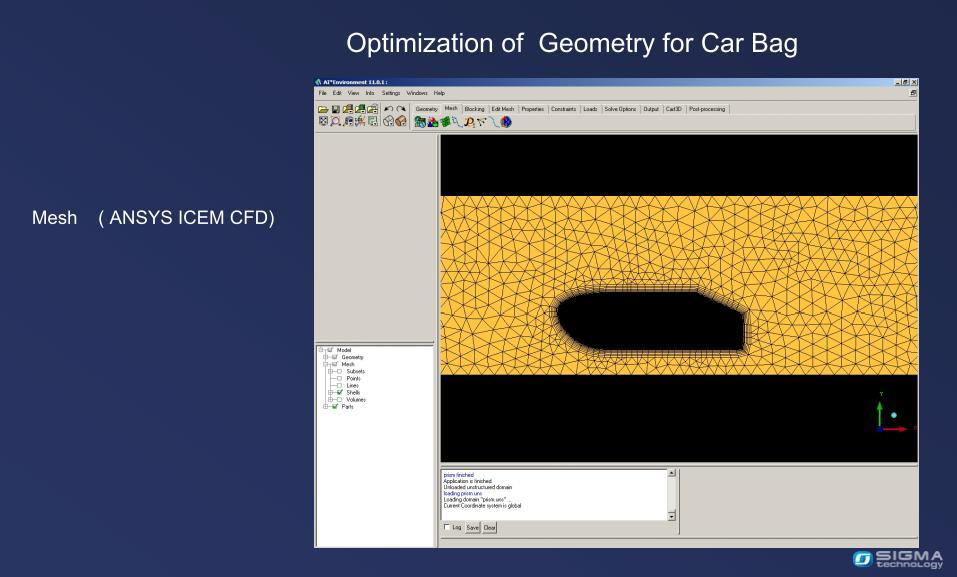957x577 pixels.
Task: Click the Curve Mesh Setup icon
Action: pos(457,122)
